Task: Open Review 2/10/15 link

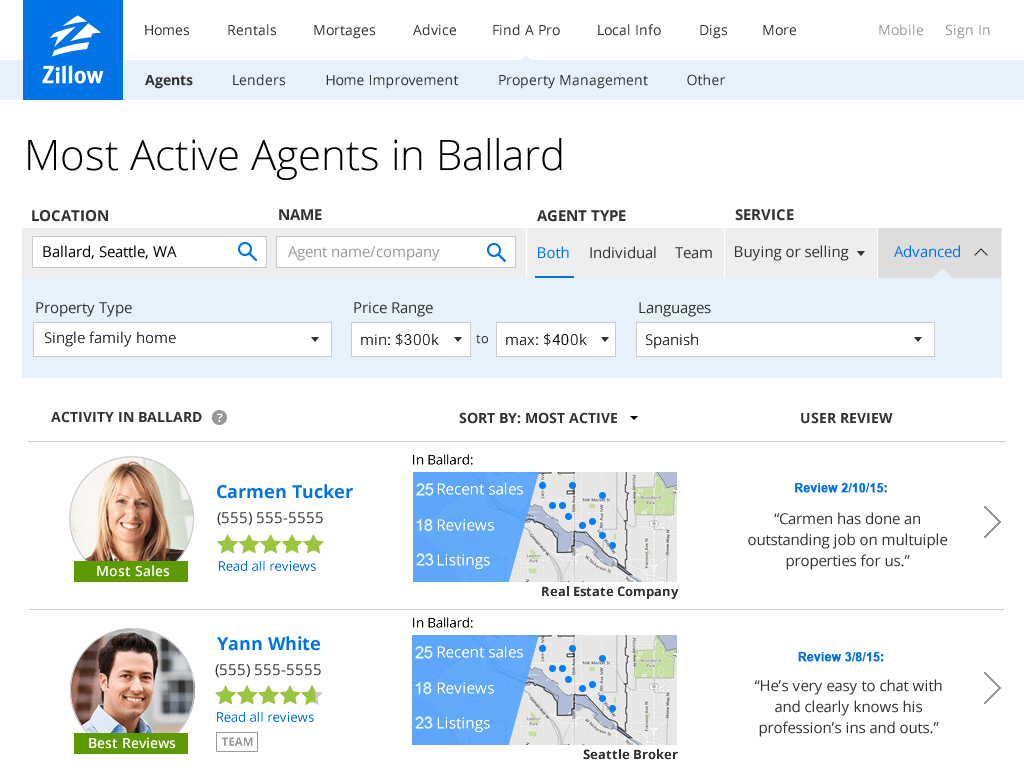Action: click(840, 488)
